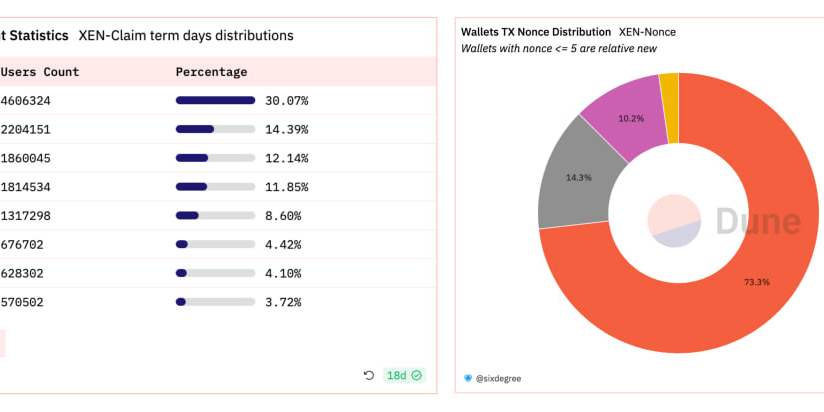The width and height of the screenshot is (824, 412).
Task: Click the 14.39% percentage progress bar
Action: [x=215, y=129]
